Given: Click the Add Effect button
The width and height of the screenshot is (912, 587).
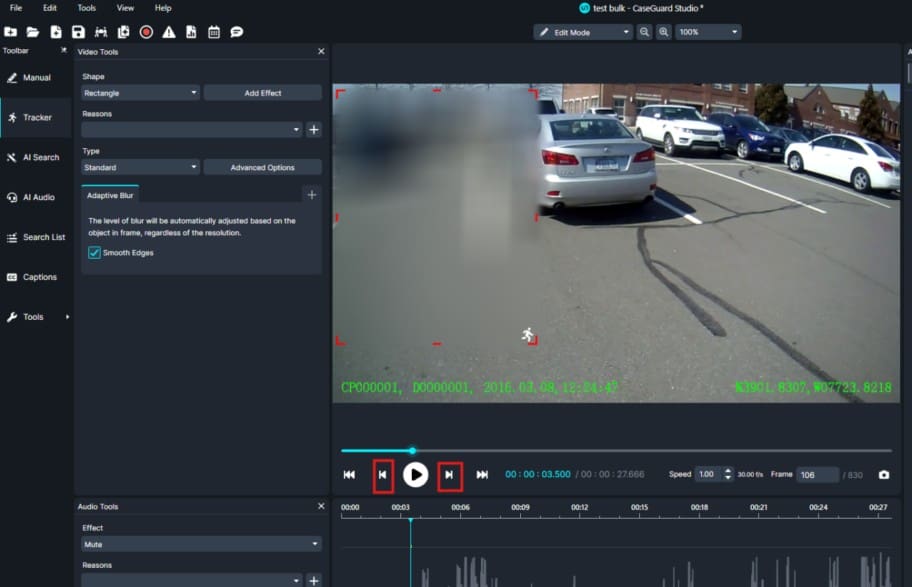Looking at the screenshot, I should pyautogui.click(x=262, y=93).
